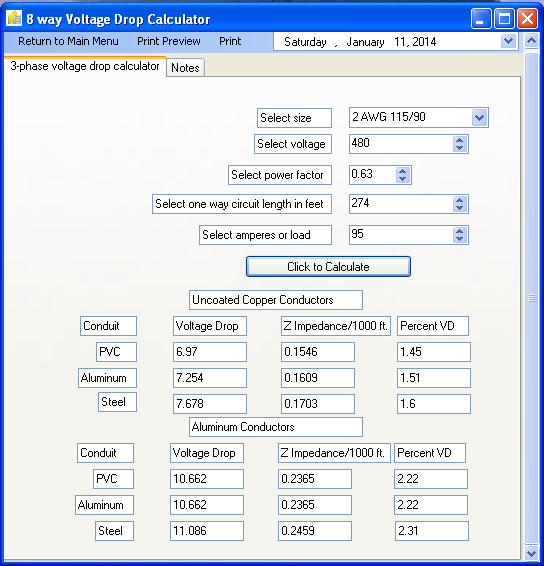Viewport: 544px width, 566px height.
Task: Open Print Preview from menu bar
Action: pos(169,41)
